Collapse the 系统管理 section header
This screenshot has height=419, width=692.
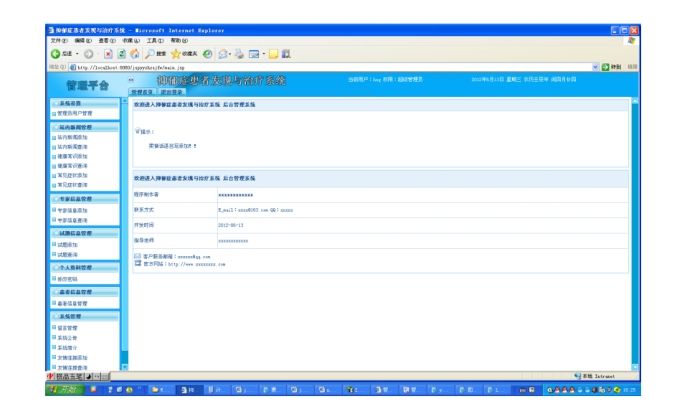[85, 317]
